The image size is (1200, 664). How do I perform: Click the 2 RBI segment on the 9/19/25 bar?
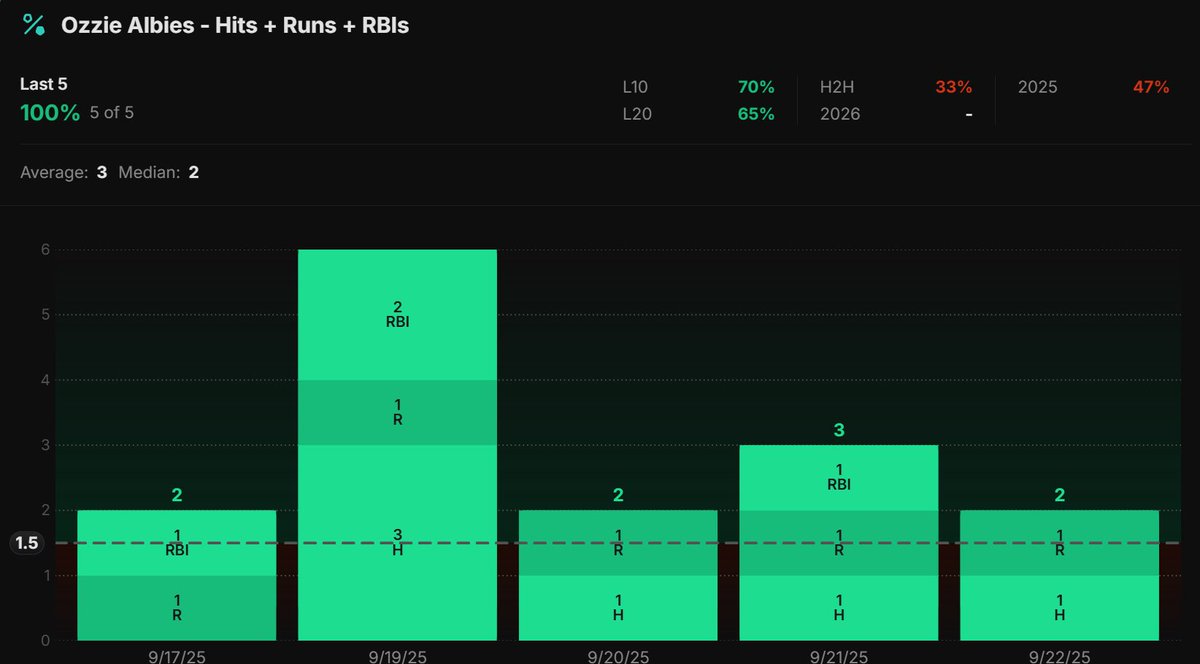[x=397, y=313]
